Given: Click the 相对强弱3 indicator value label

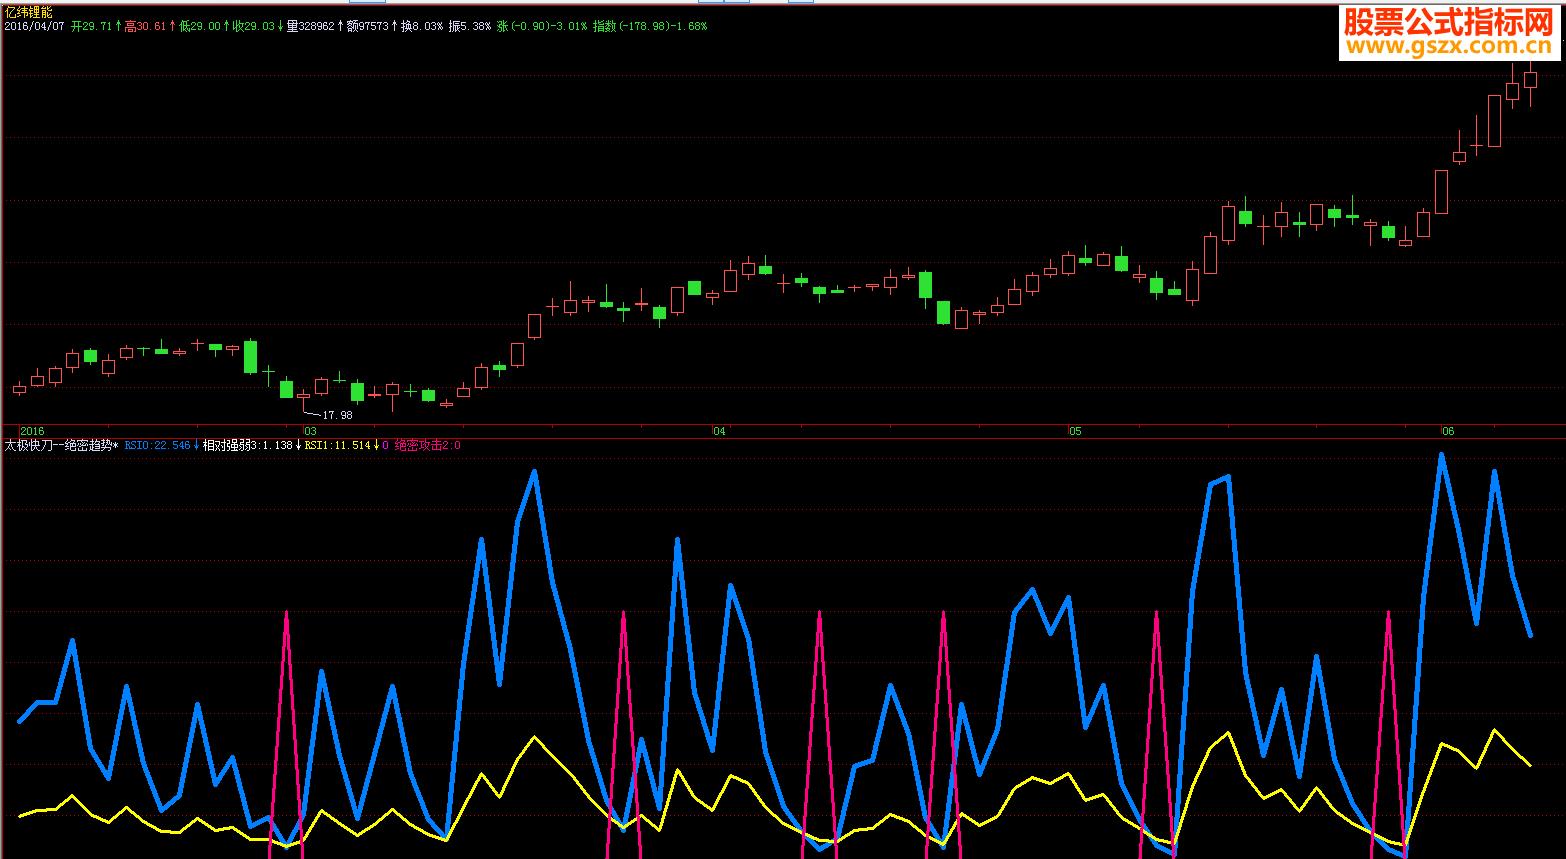Looking at the screenshot, I should pos(248,445).
